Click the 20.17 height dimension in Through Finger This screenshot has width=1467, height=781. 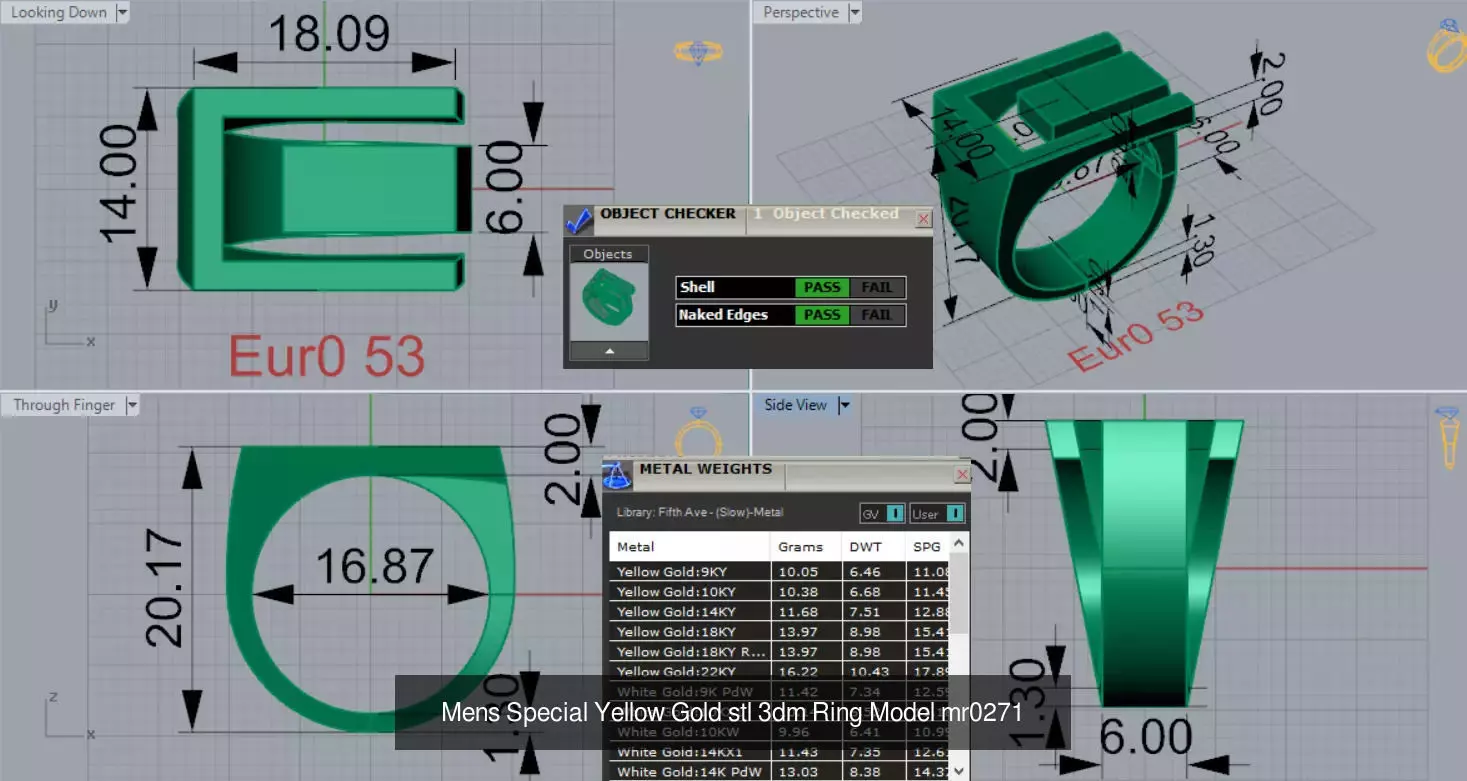tap(164, 589)
